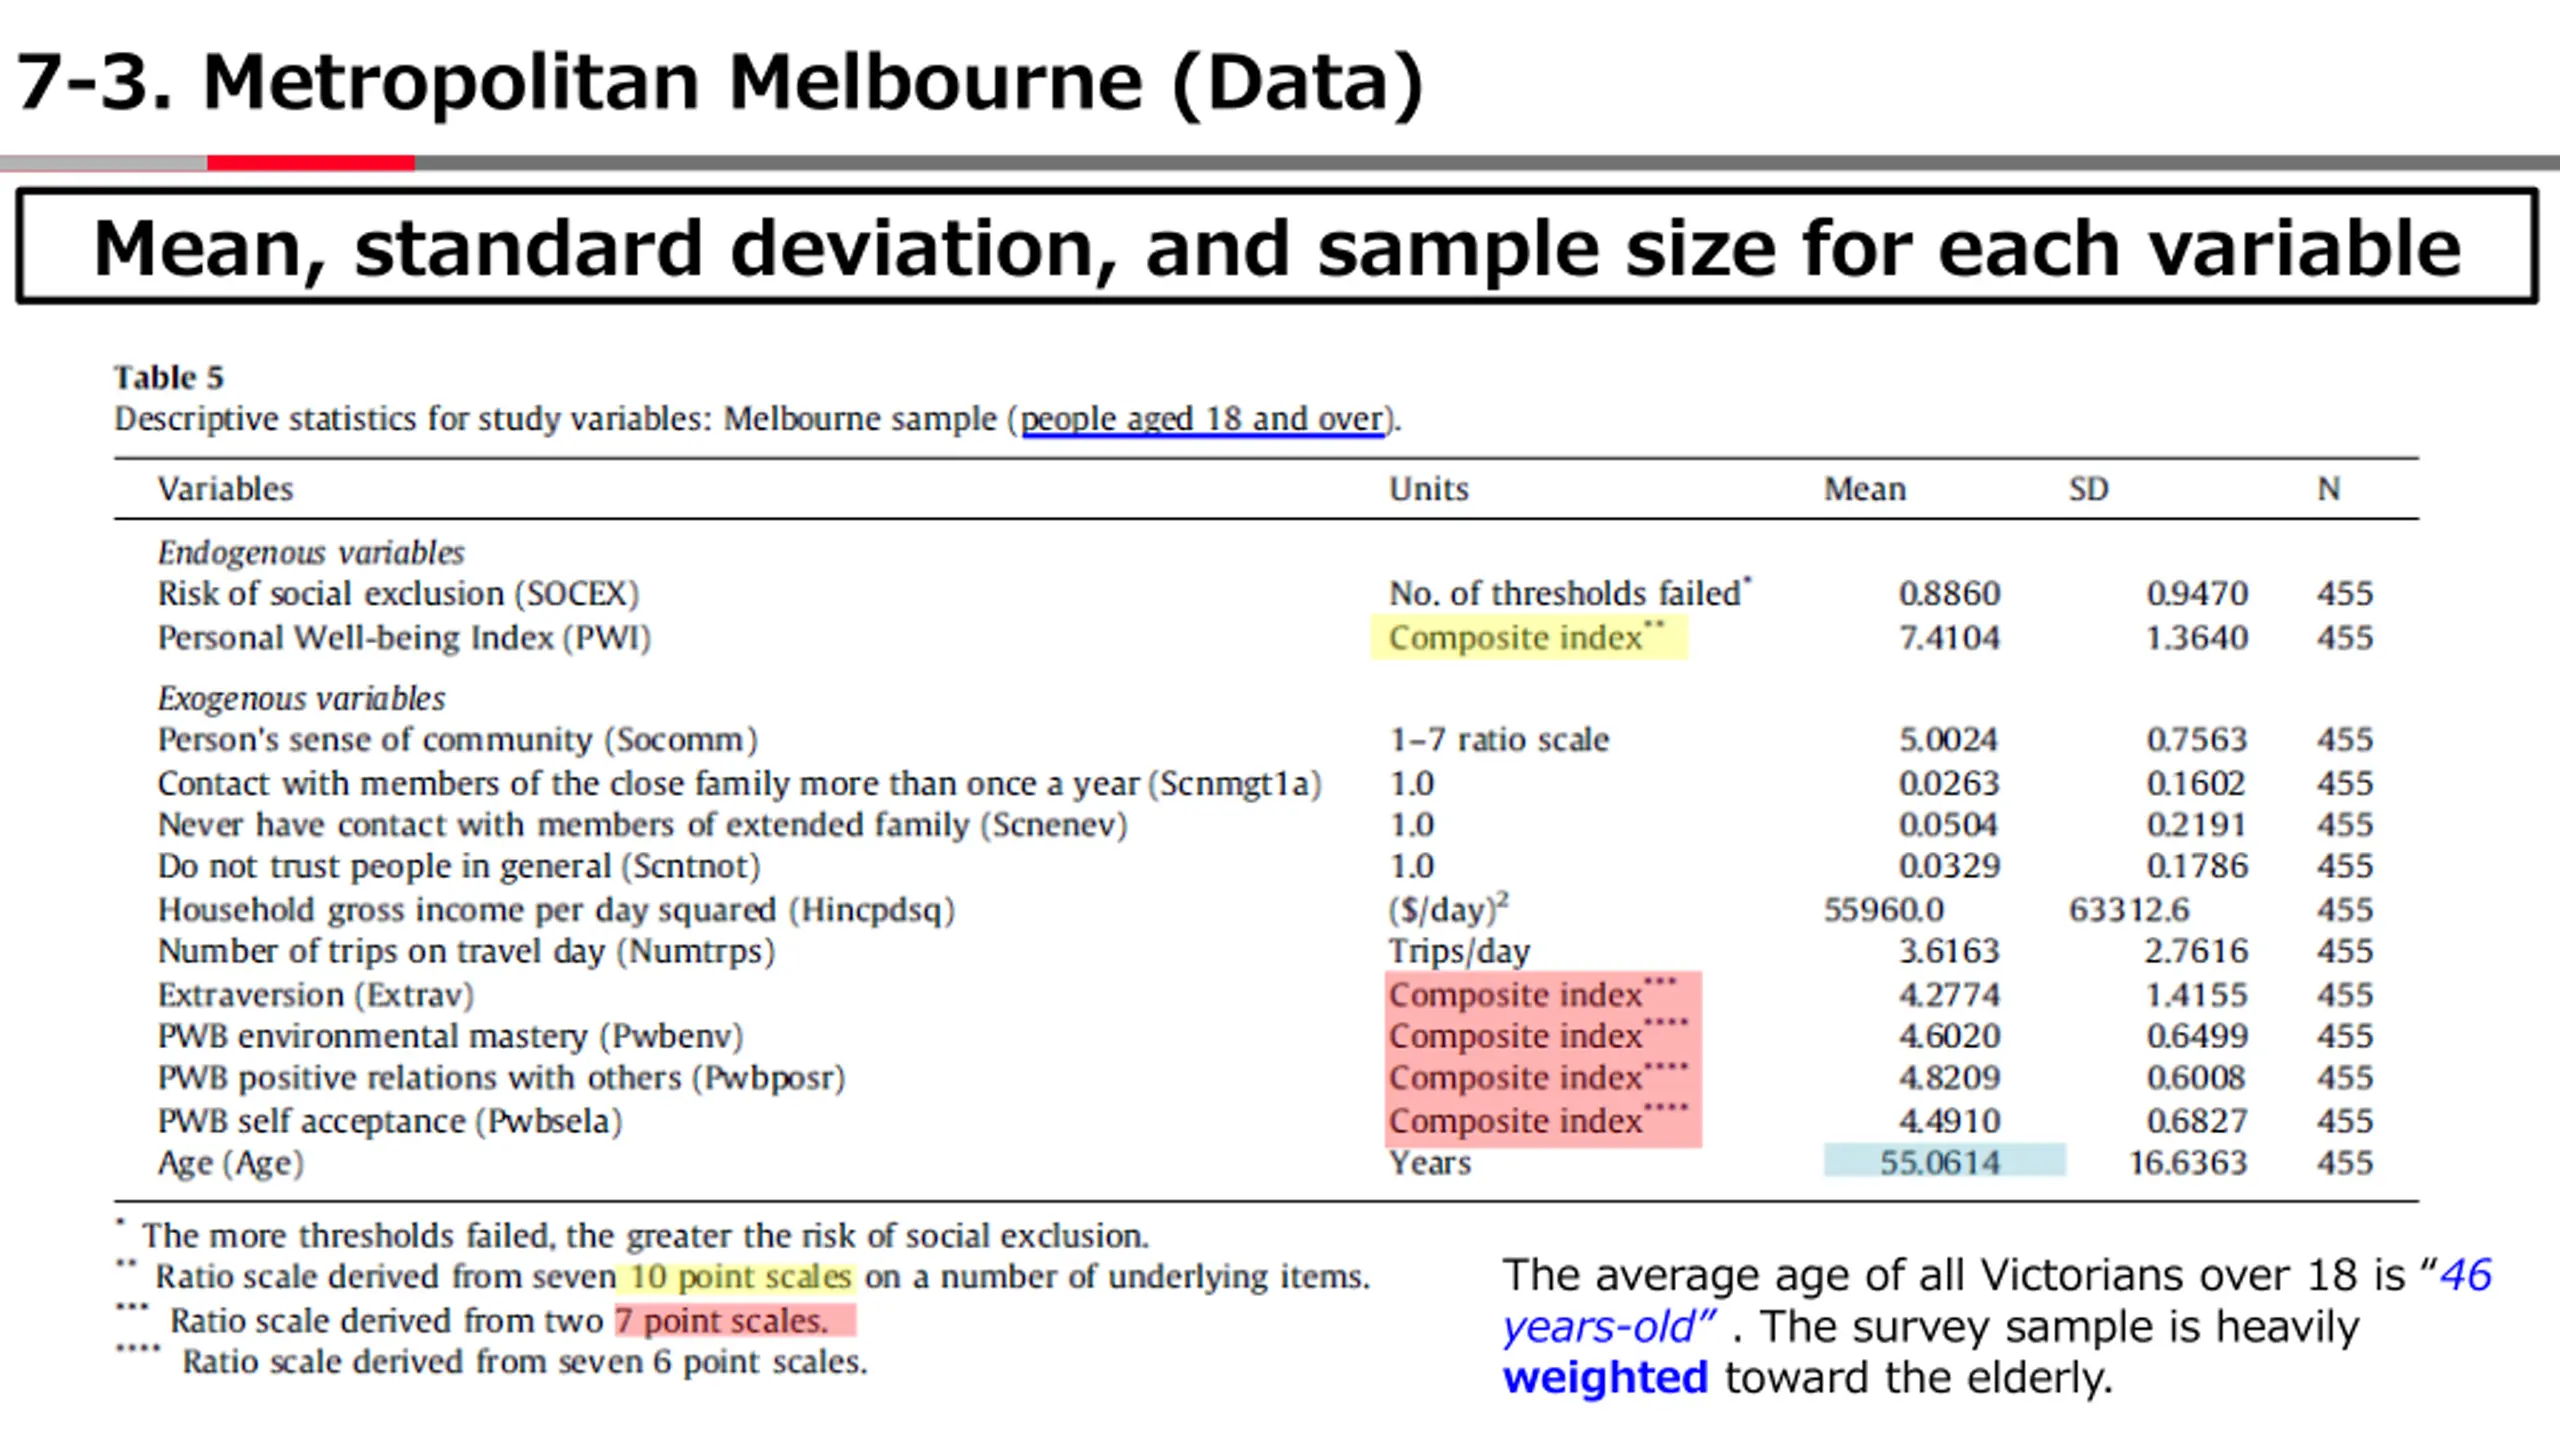Click 'Endogenous variables' section heading
The image size is (2560, 1440).
coord(310,552)
